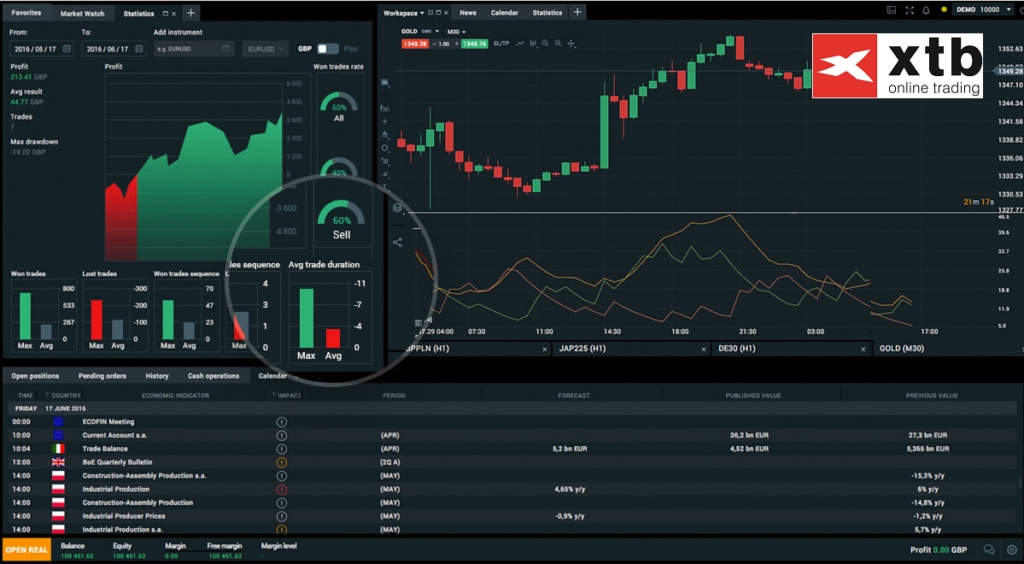Select the plus crosshair drawing tool

(385, 121)
